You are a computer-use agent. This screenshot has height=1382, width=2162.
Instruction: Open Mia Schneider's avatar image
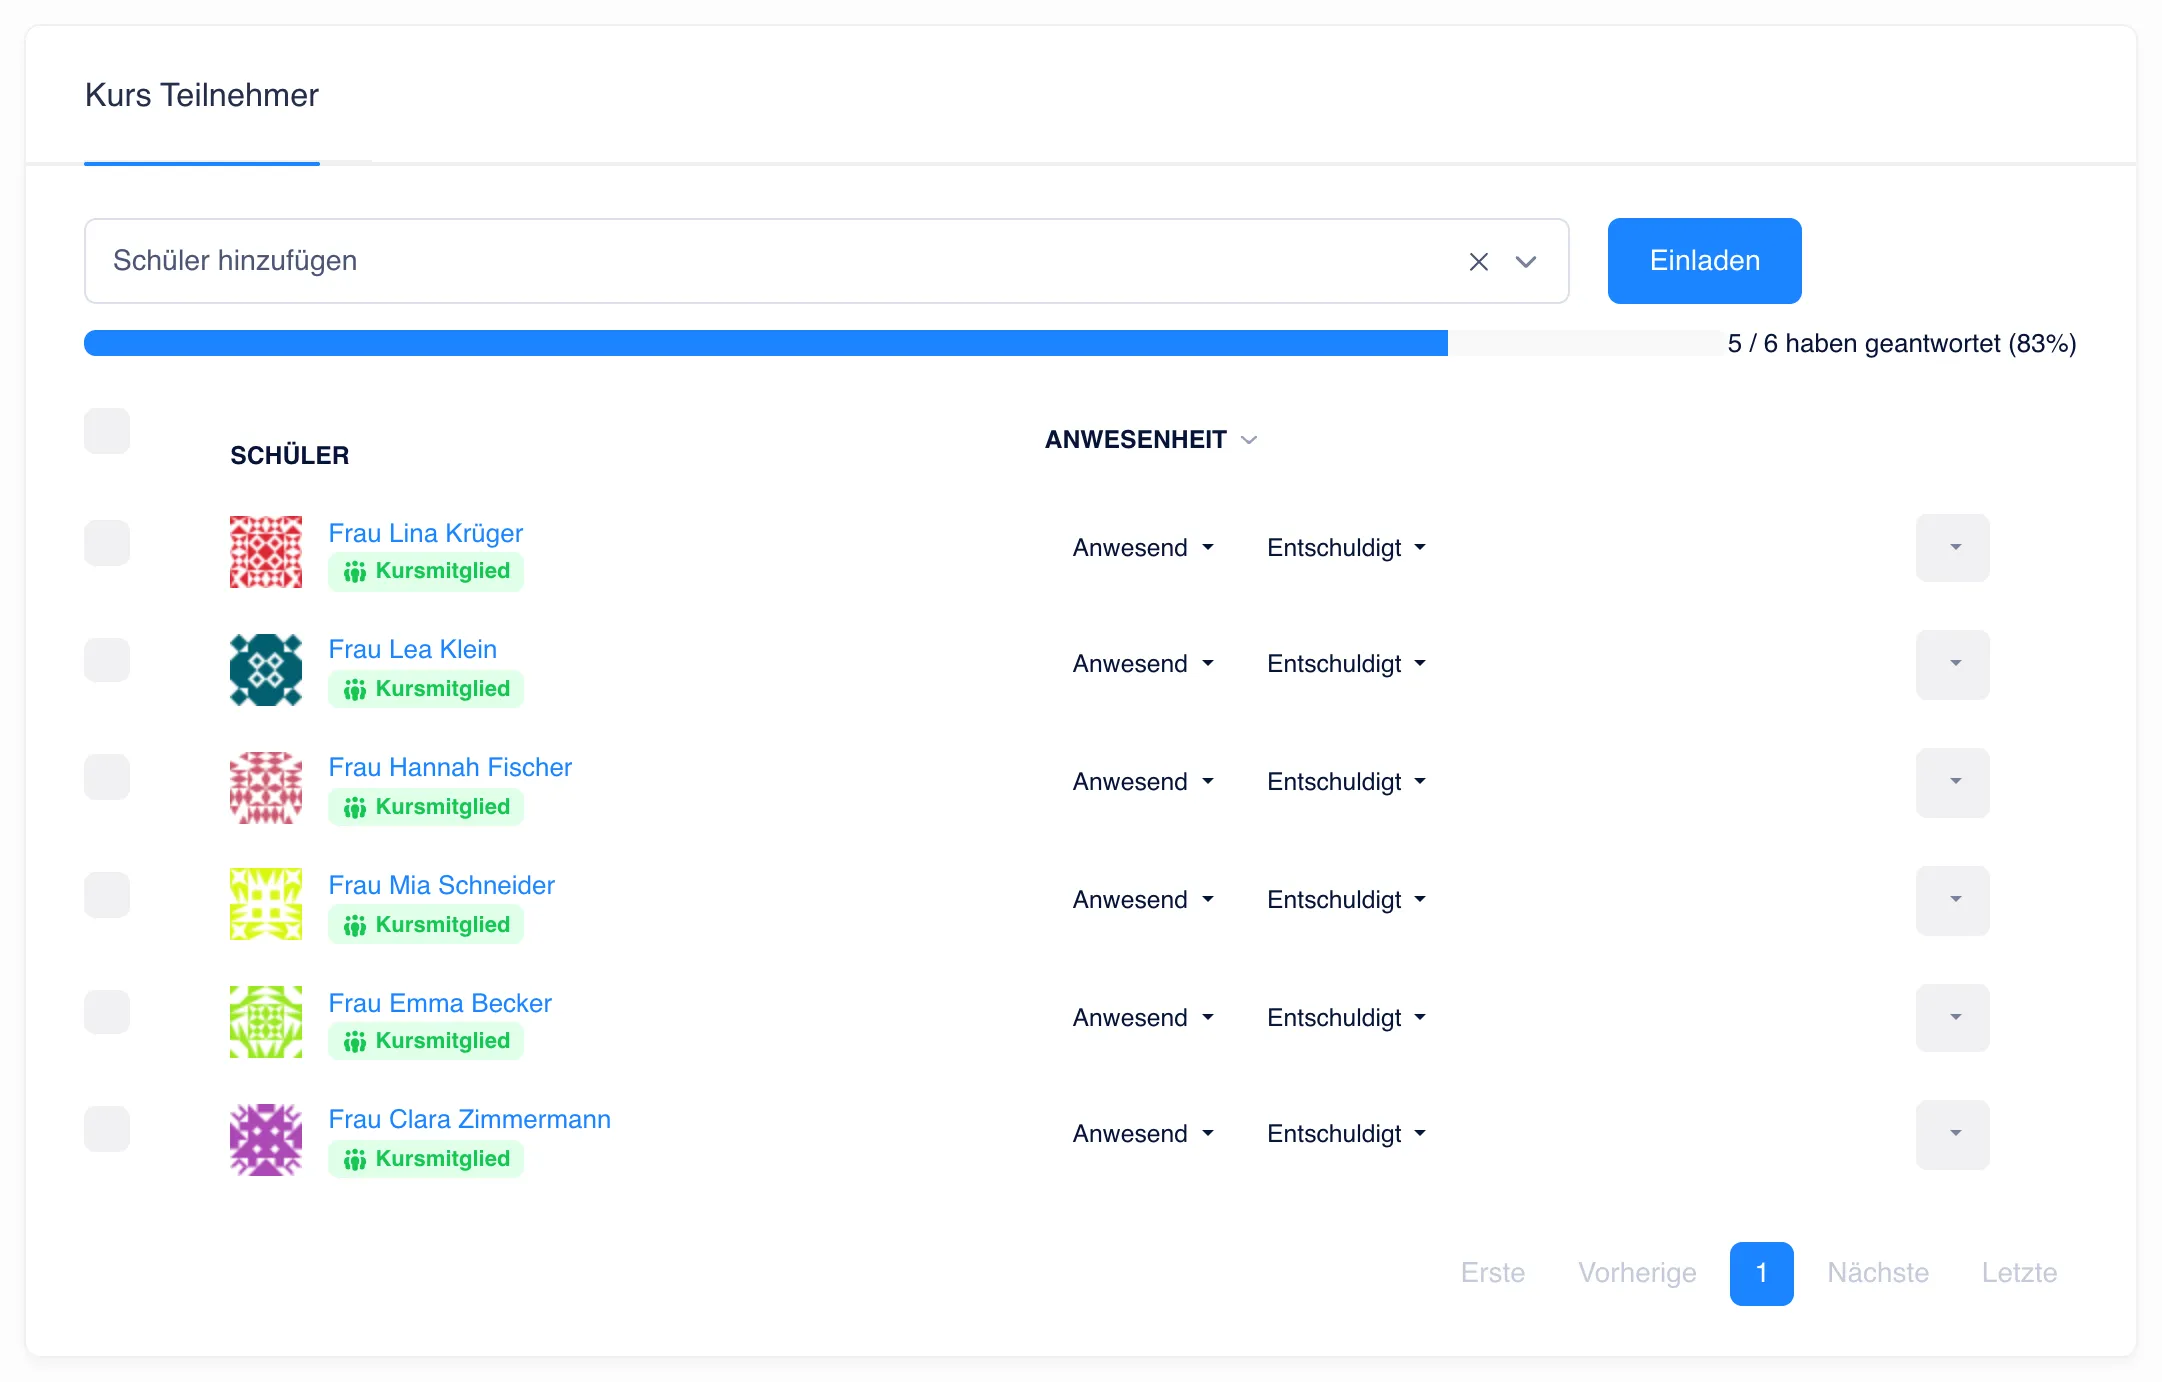coord(266,904)
